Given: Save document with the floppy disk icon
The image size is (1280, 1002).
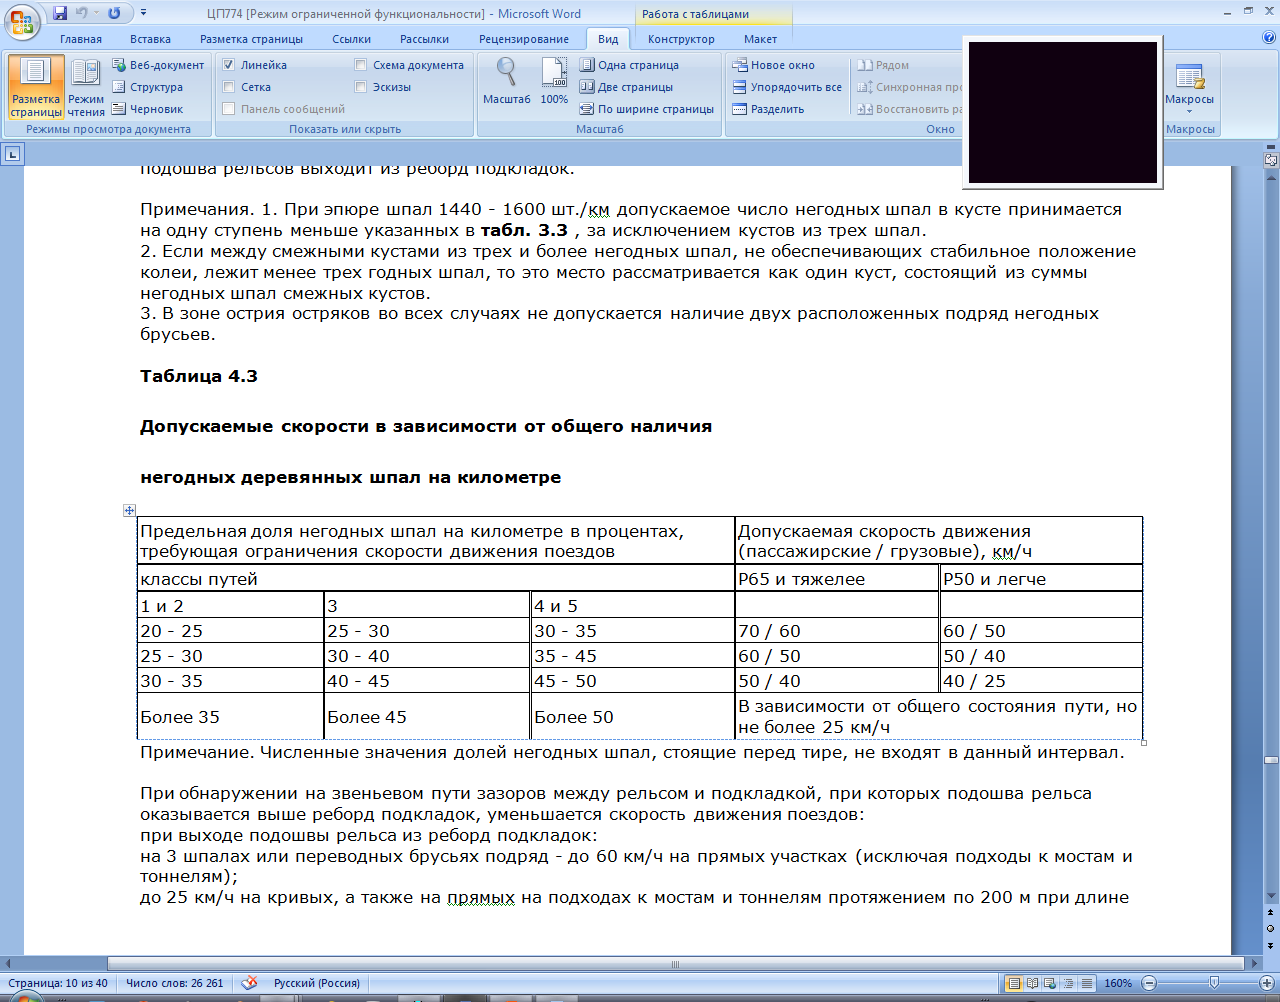Looking at the screenshot, I should 60,13.
